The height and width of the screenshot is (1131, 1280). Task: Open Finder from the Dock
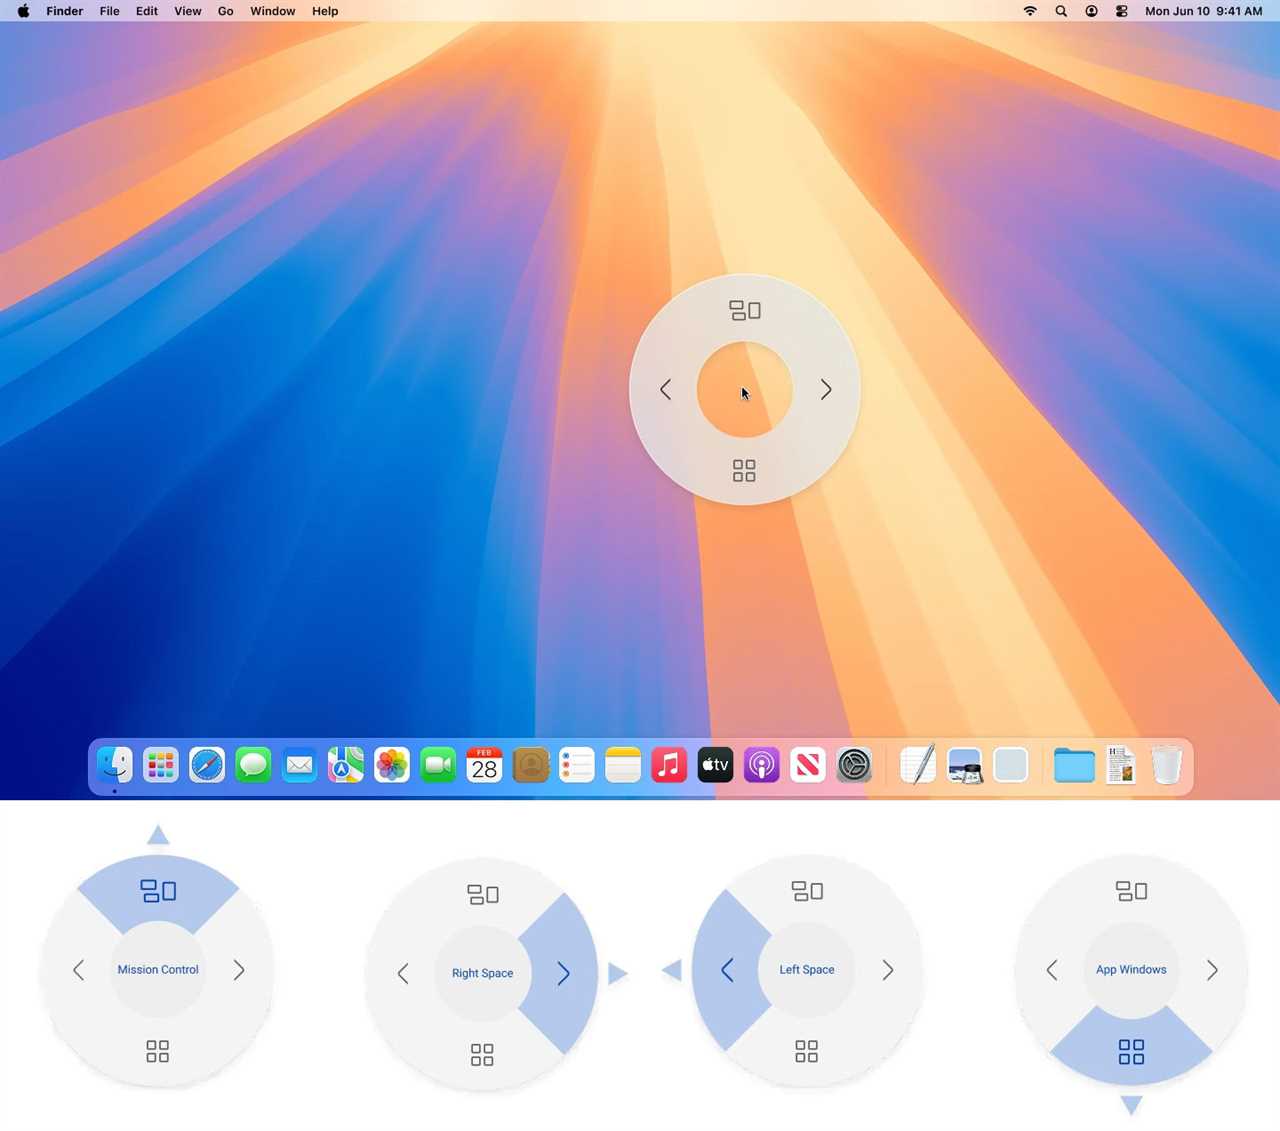click(x=115, y=766)
